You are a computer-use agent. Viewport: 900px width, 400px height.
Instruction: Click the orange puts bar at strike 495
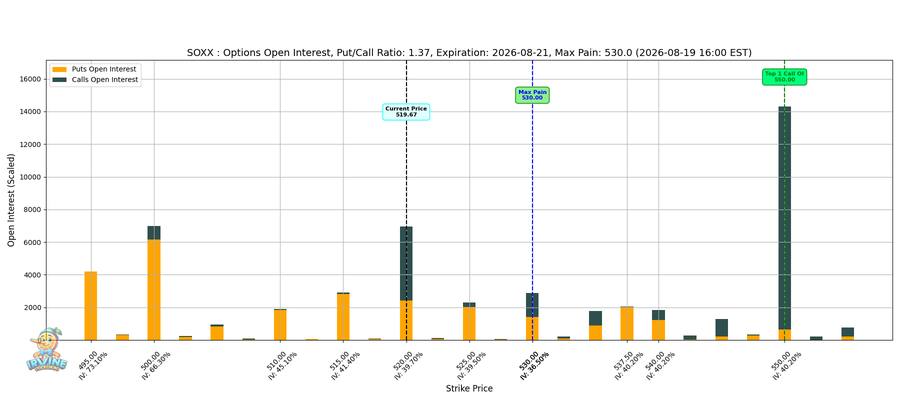91,306
